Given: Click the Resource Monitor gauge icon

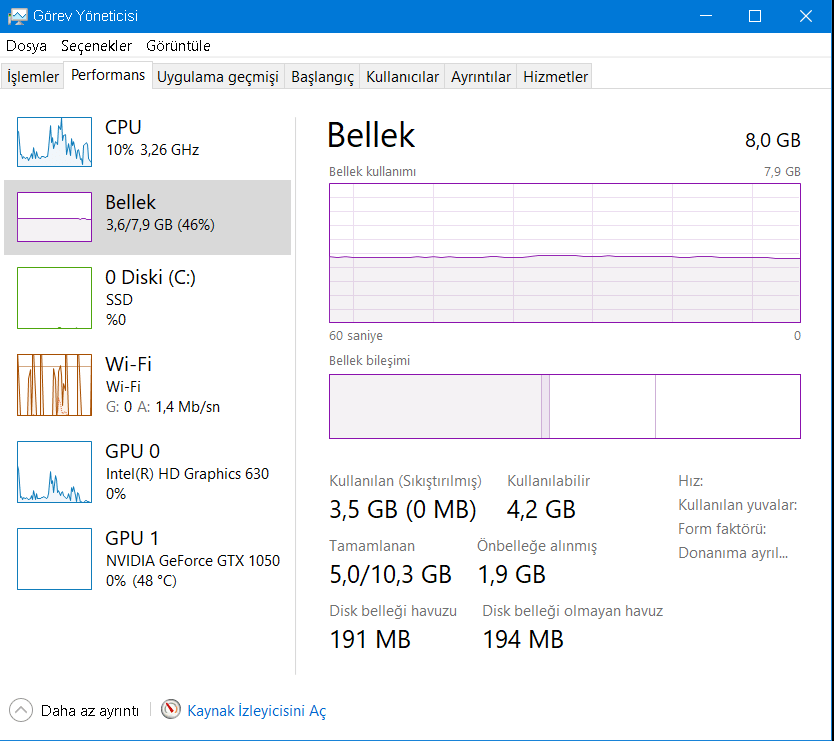Looking at the screenshot, I should (x=171, y=709).
